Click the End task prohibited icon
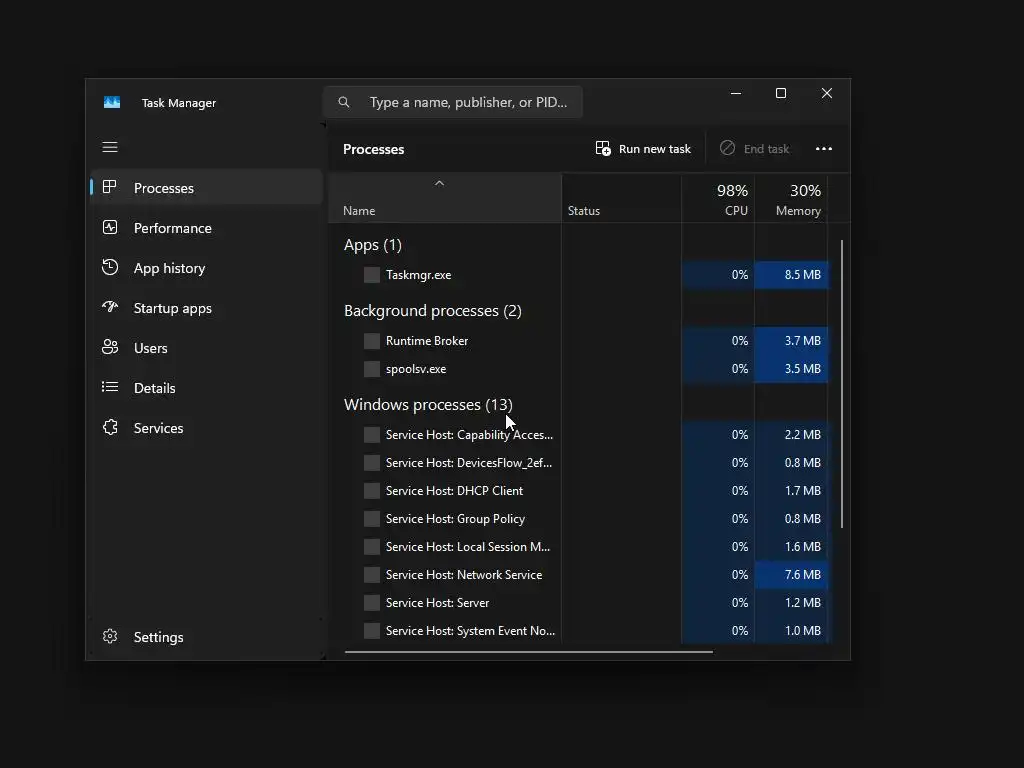1024x768 pixels. click(727, 148)
